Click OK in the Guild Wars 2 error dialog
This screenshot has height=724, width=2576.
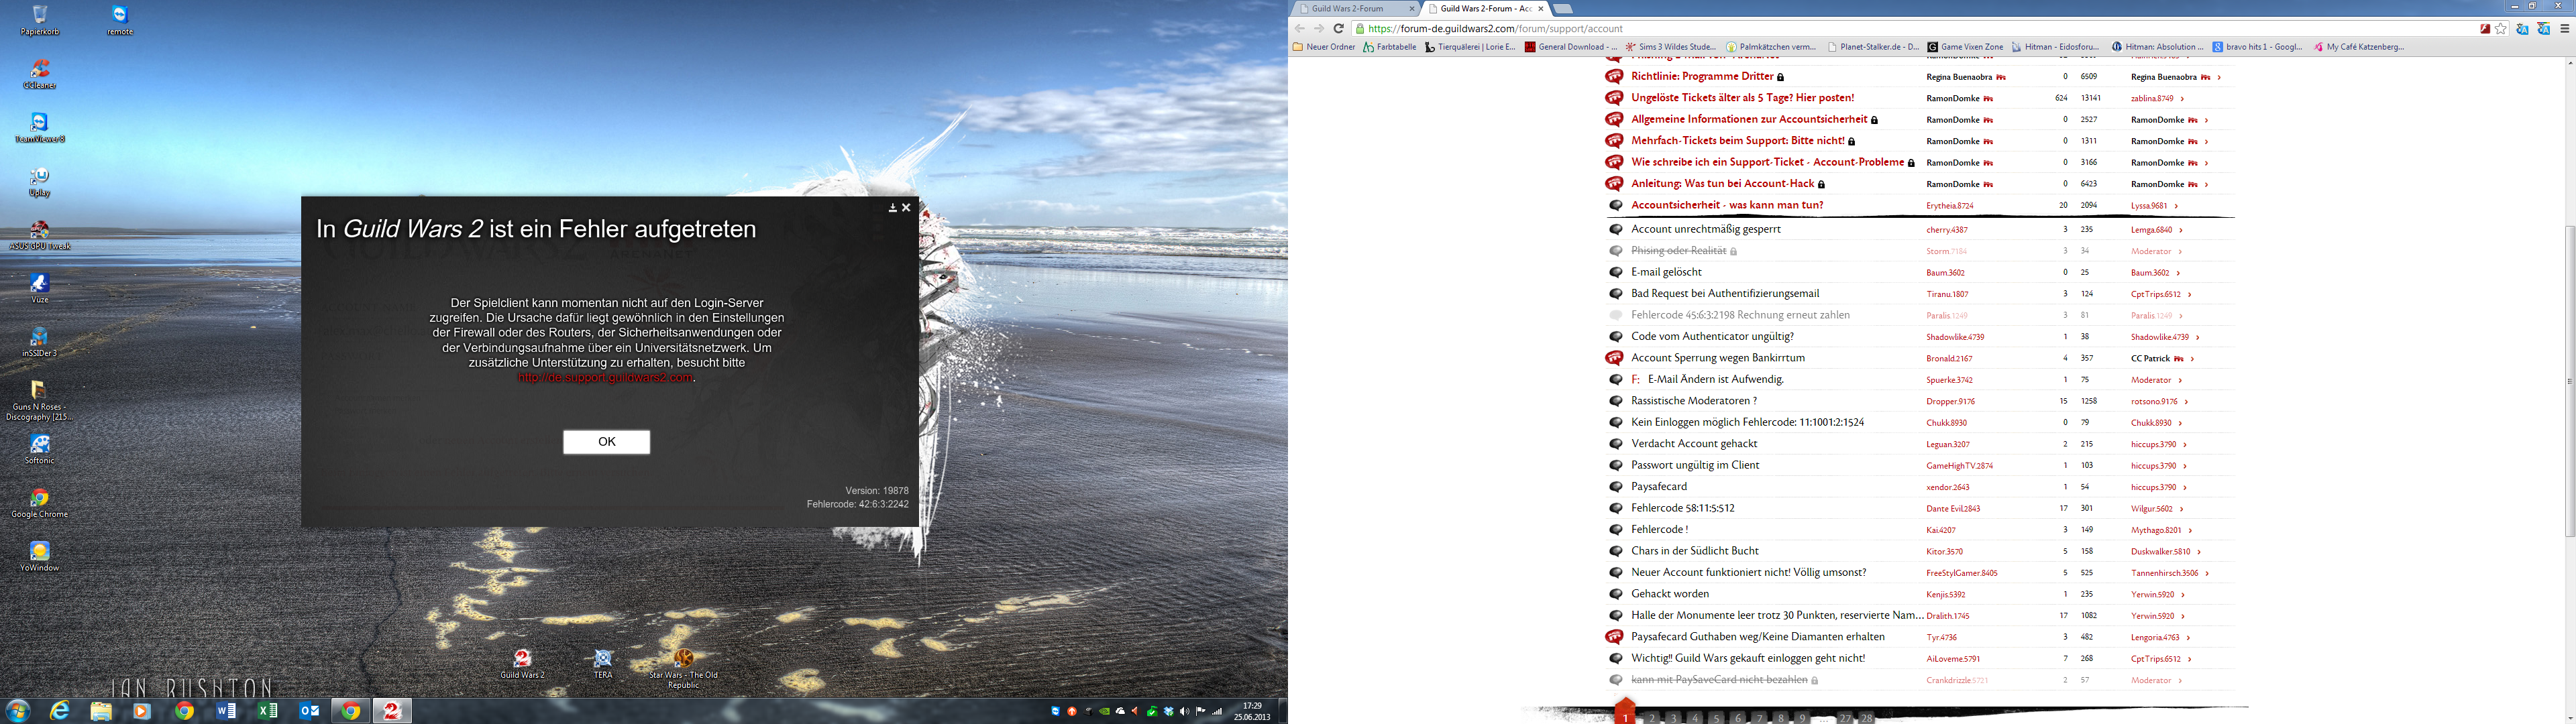(x=606, y=442)
